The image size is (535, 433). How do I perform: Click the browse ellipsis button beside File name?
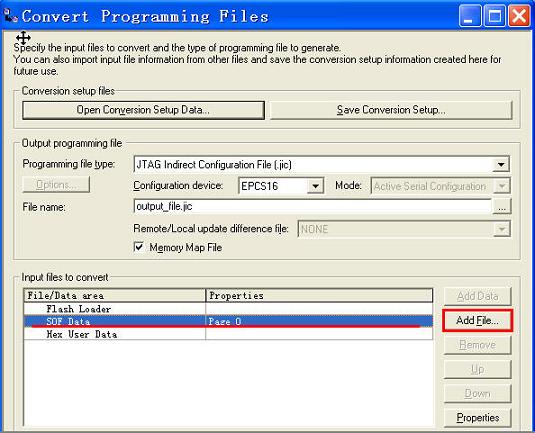coord(502,206)
